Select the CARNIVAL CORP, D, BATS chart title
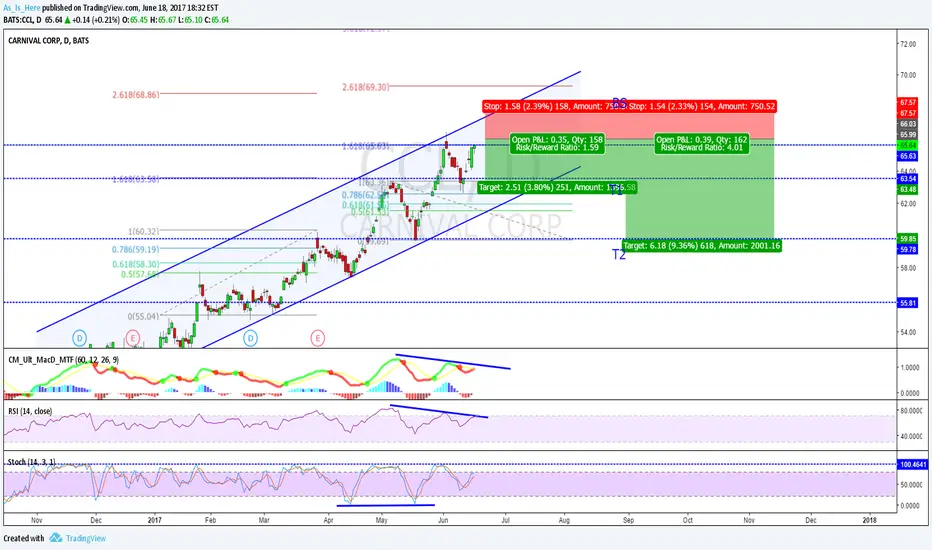Image resolution: width=932 pixels, height=550 pixels. pos(49,40)
